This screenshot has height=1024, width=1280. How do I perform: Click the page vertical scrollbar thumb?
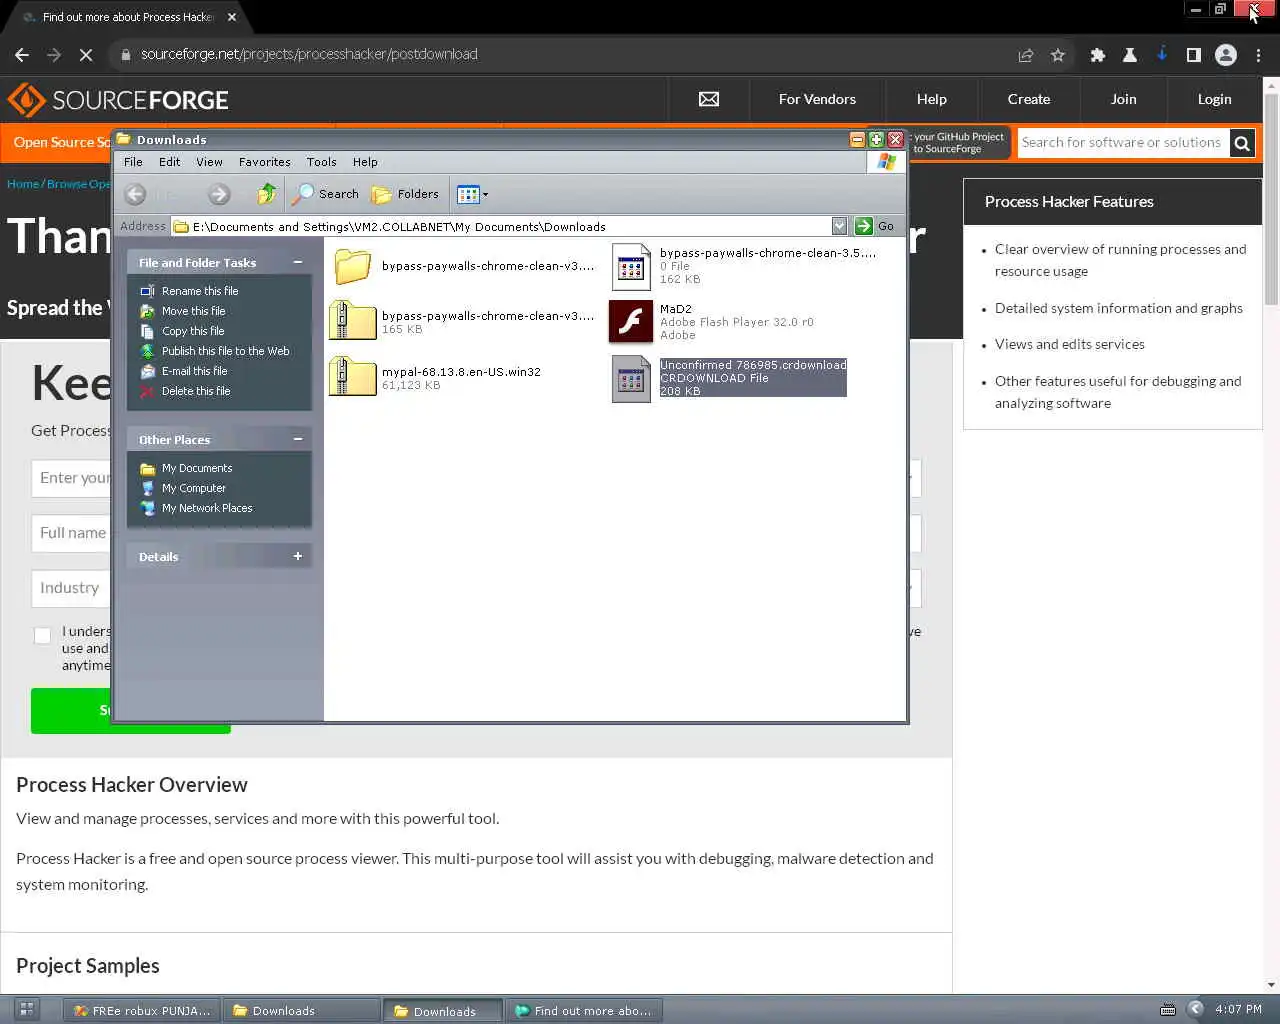[1271, 200]
